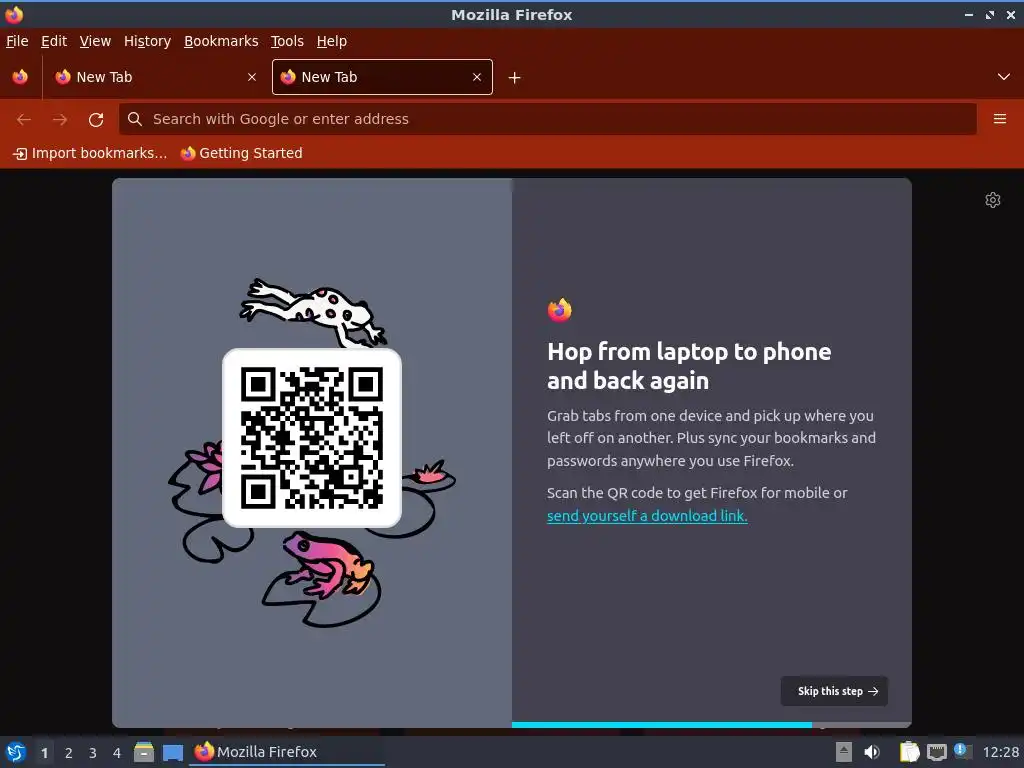The height and width of the screenshot is (768, 1024).
Task: Switch to workspace 4
Action: (x=117, y=753)
